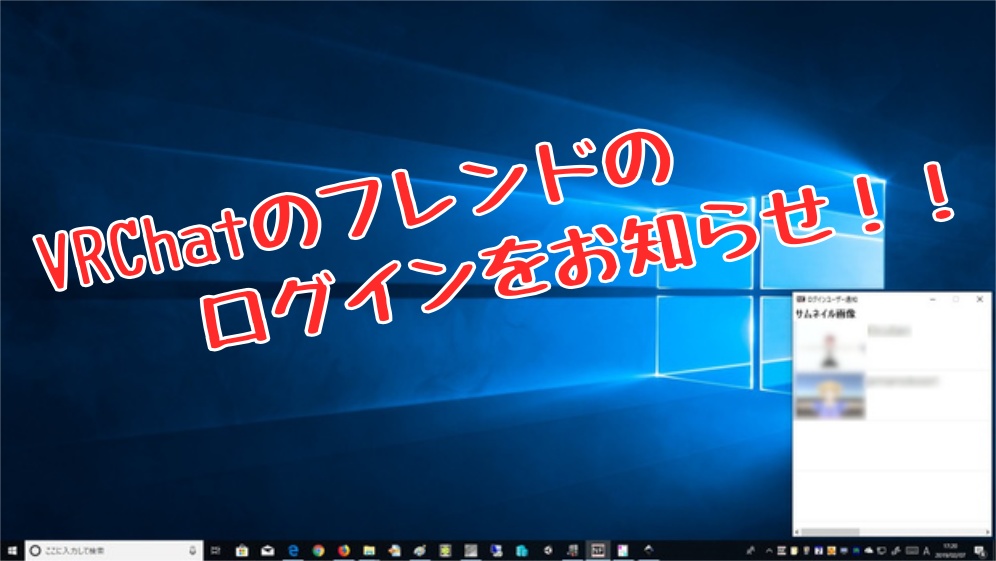
Task: Open the clock and date flyout
Action: click(950, 550)
